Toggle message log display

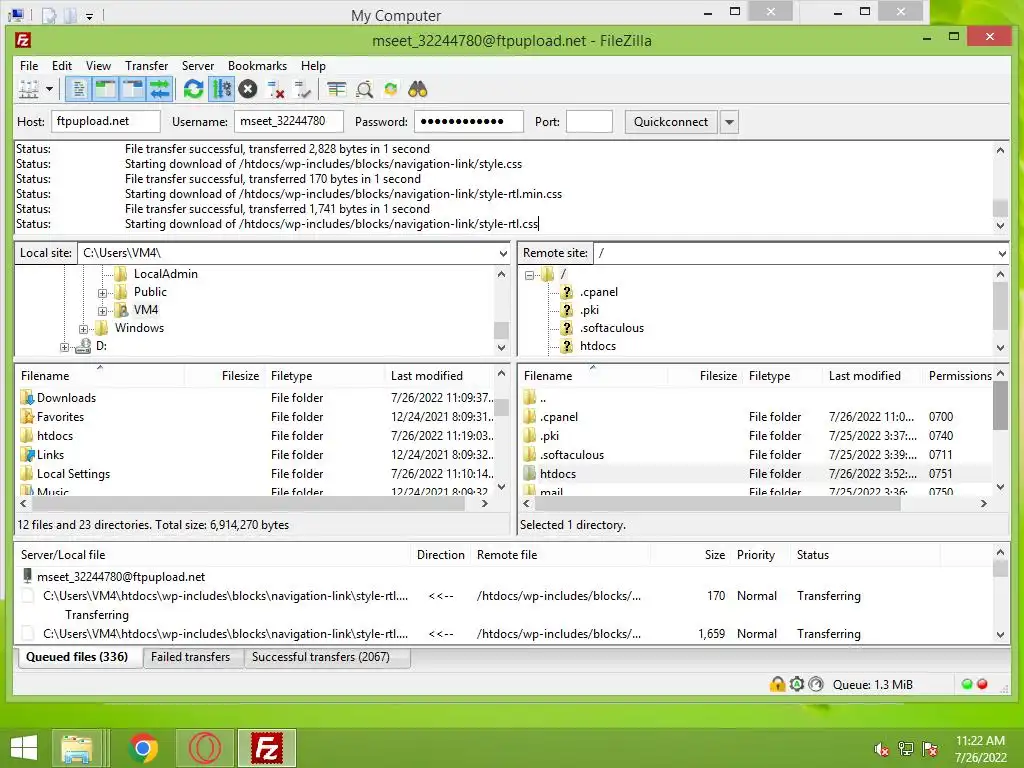(78, 89)
